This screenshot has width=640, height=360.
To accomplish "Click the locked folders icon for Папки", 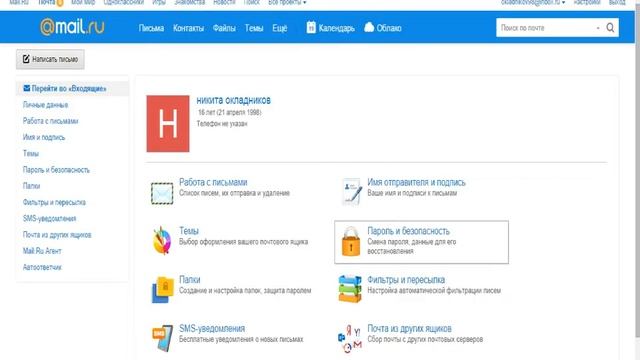I will tap(162, 290).
